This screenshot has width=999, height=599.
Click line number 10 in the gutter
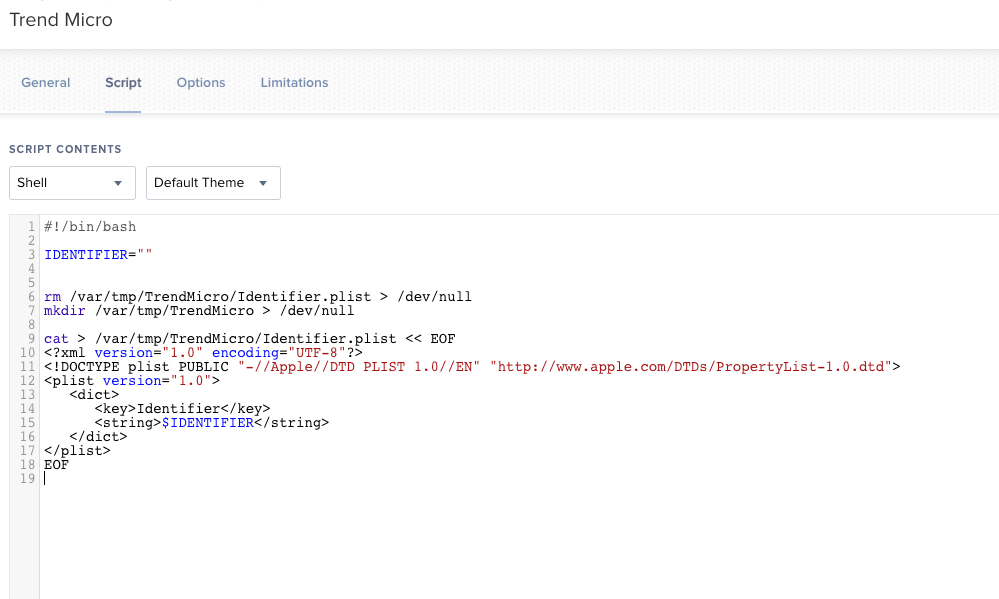coord(27,353)
